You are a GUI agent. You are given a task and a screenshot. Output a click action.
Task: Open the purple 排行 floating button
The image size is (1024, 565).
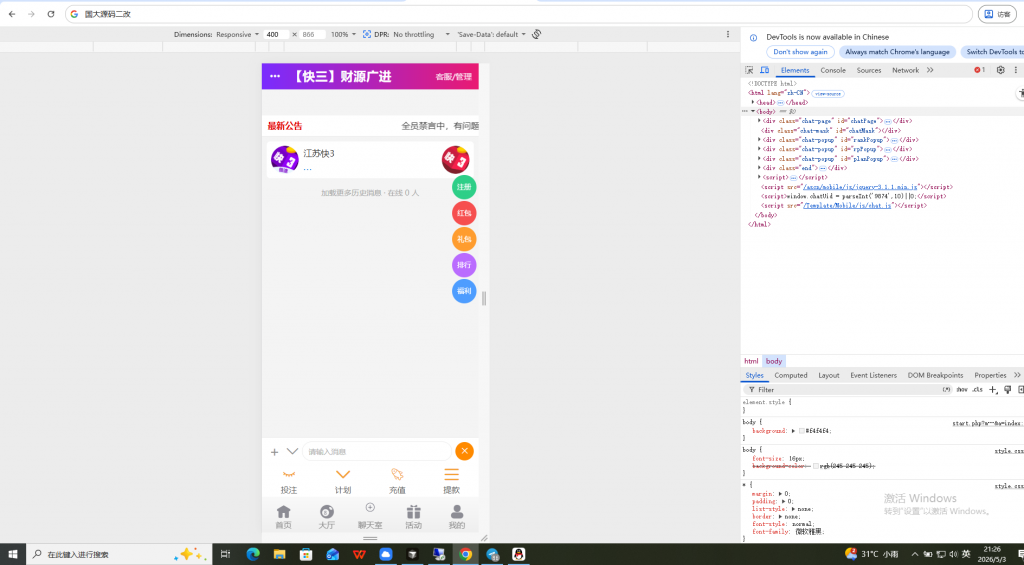pyautogui.click(x=464, y=265)
